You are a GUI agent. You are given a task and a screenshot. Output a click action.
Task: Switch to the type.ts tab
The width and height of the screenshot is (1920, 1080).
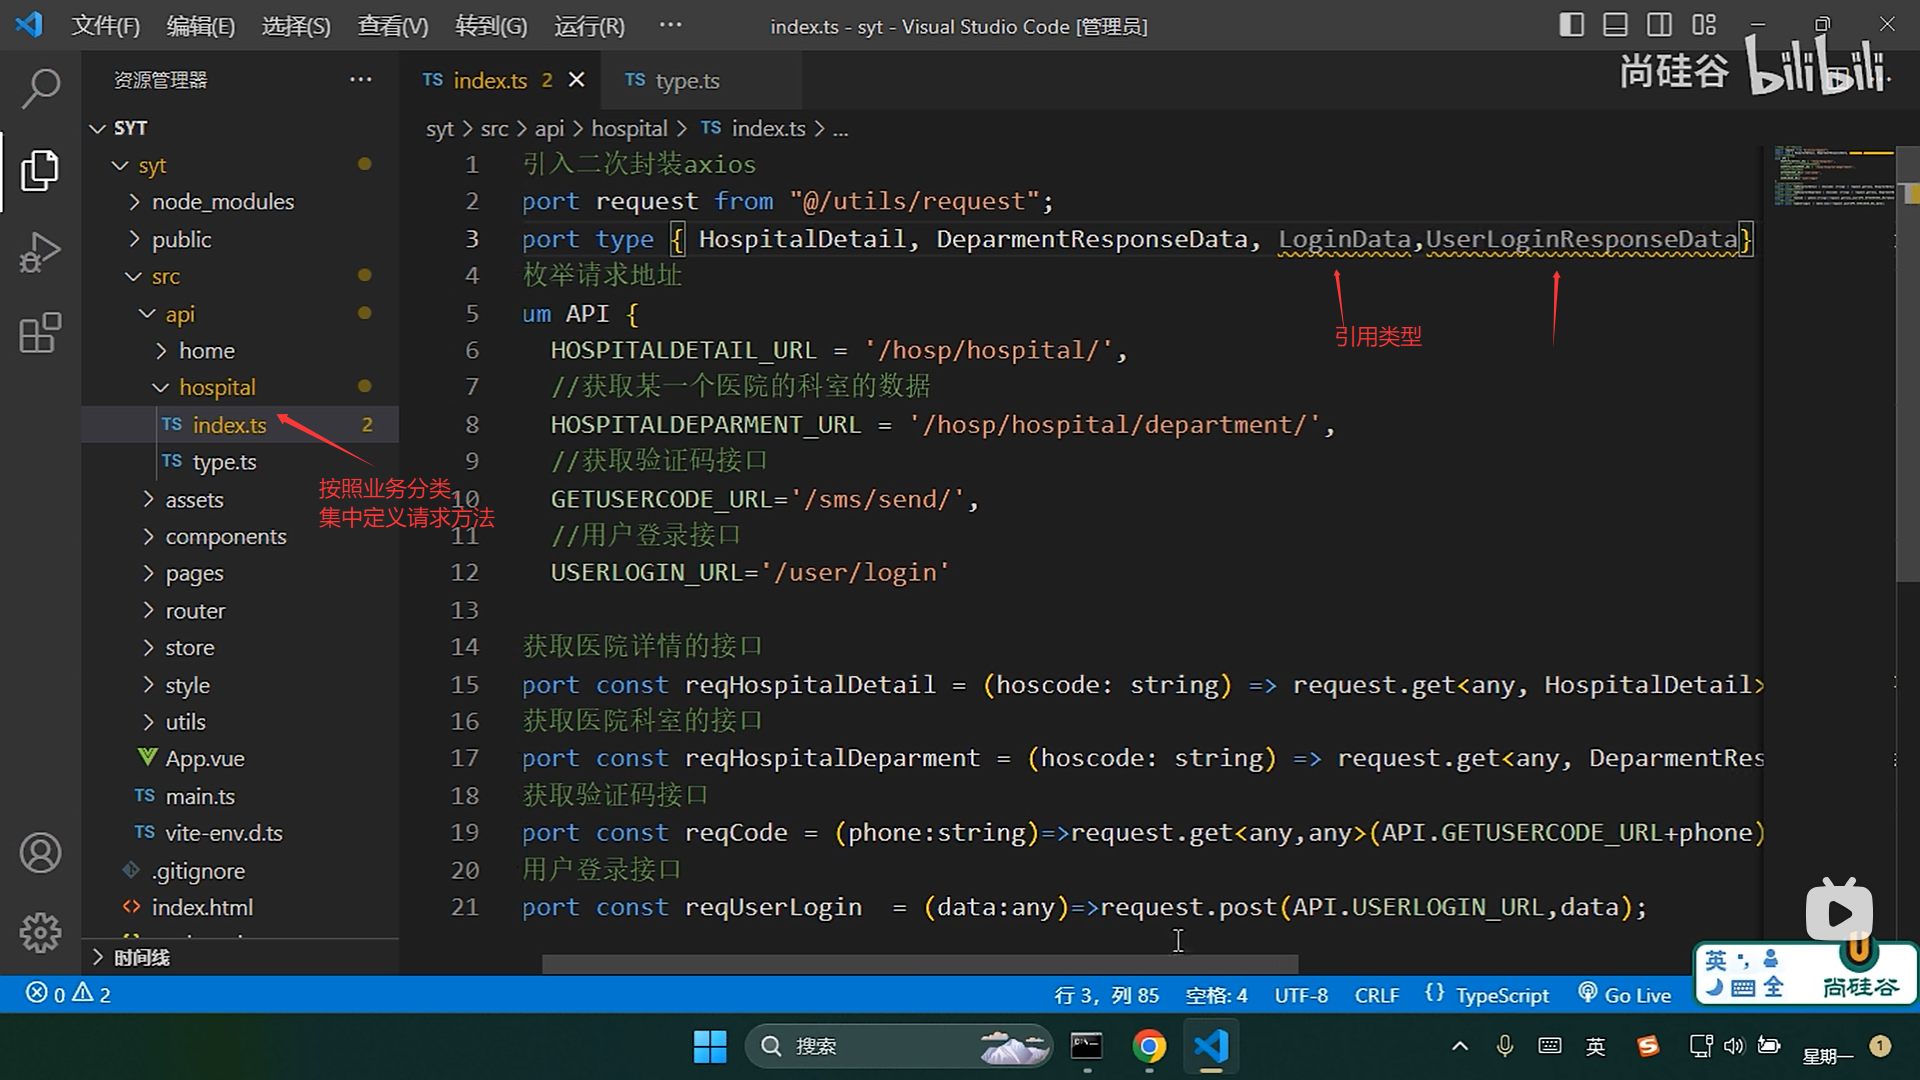(x=686, y=81)
